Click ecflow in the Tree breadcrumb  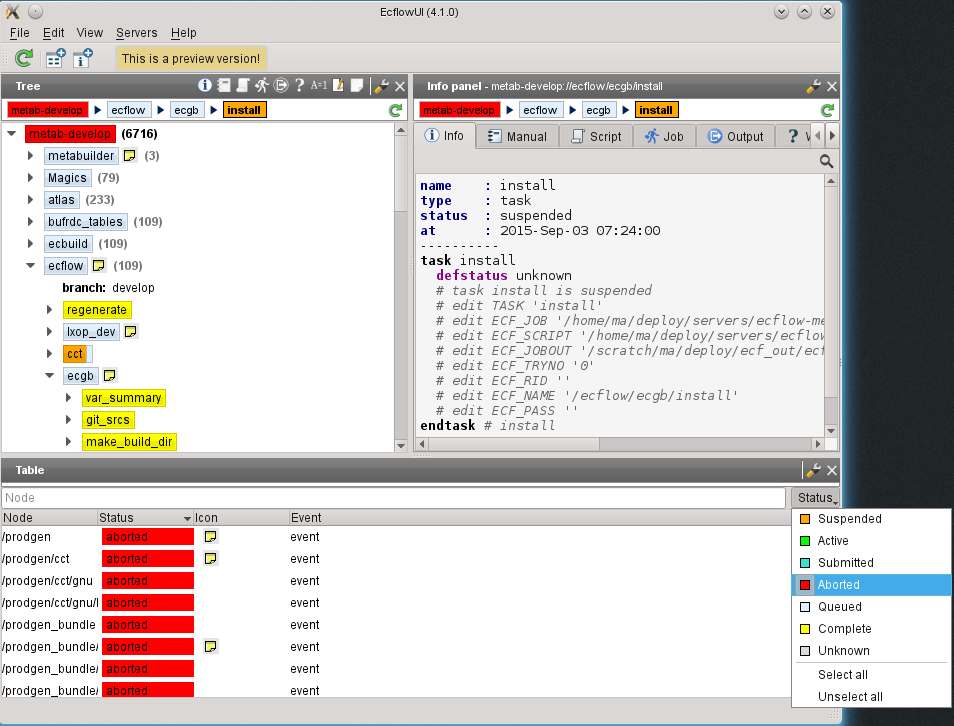[x=128, y=110]
